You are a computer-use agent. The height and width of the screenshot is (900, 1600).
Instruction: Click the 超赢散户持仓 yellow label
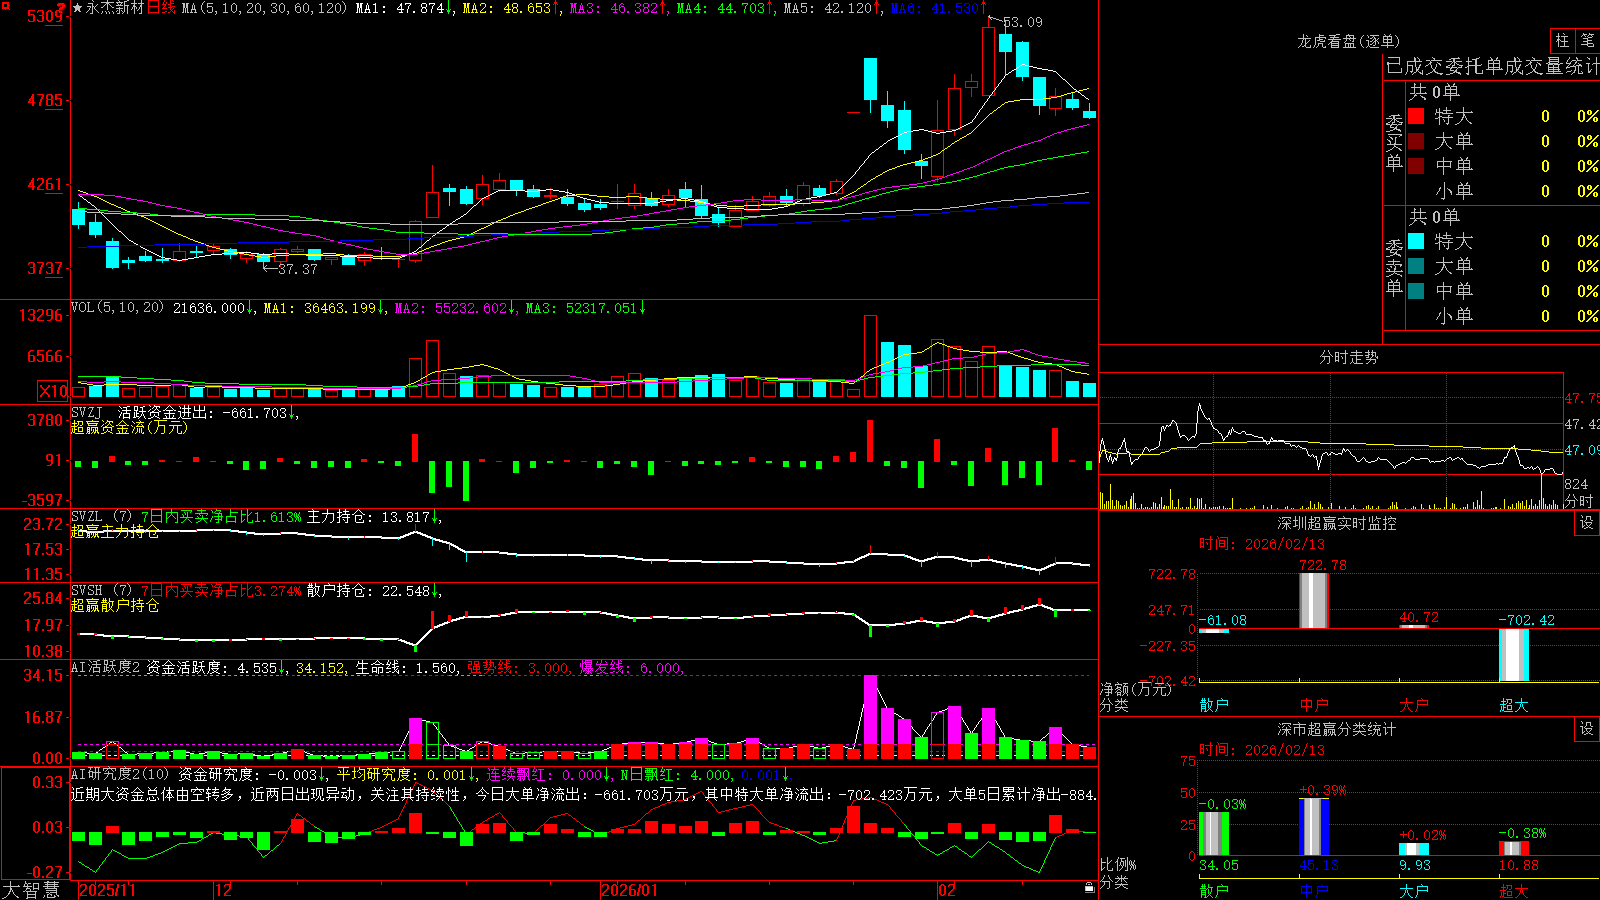[x=115, y=606]
